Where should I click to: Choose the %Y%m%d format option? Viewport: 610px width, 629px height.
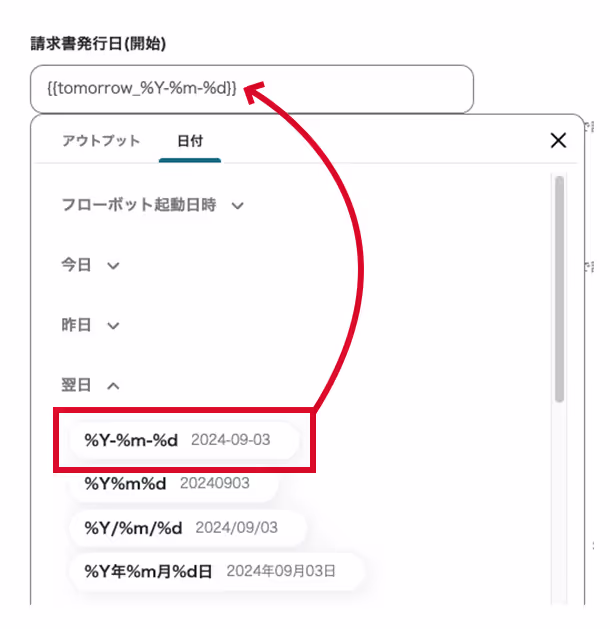click(174, 483)
